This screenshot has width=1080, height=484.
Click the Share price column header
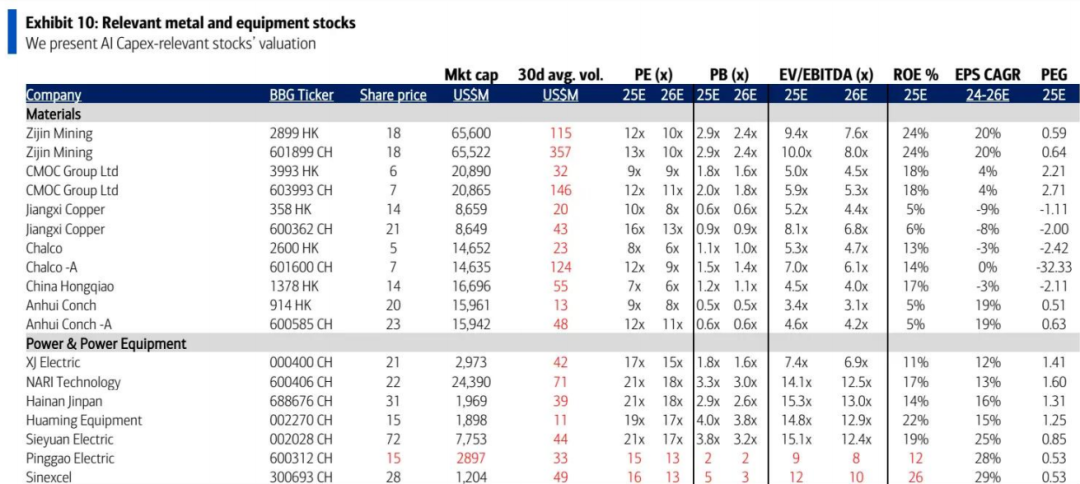click(x=393, y=95)
